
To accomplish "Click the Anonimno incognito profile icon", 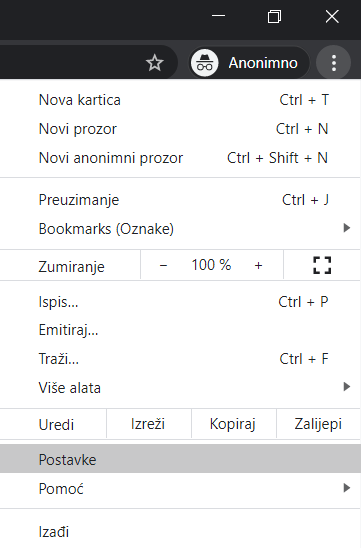I will (204, 63).
